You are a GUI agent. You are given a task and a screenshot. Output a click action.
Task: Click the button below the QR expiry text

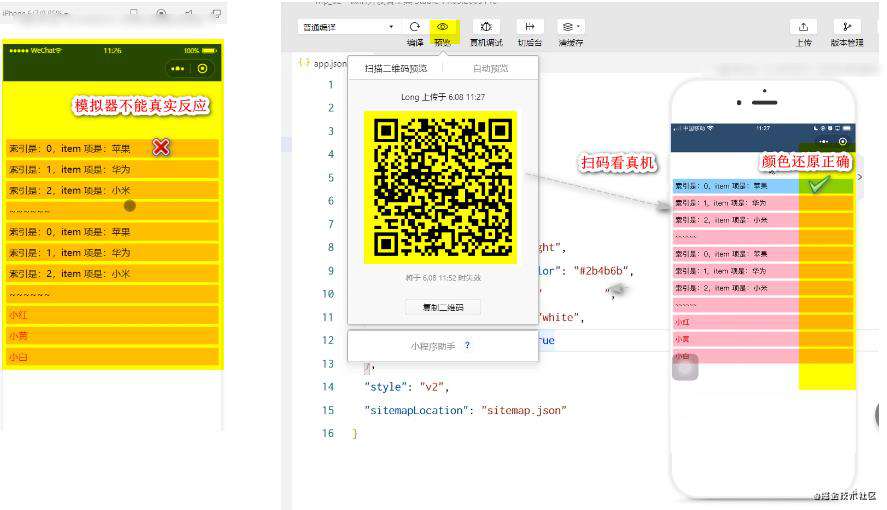coord(443,307)
